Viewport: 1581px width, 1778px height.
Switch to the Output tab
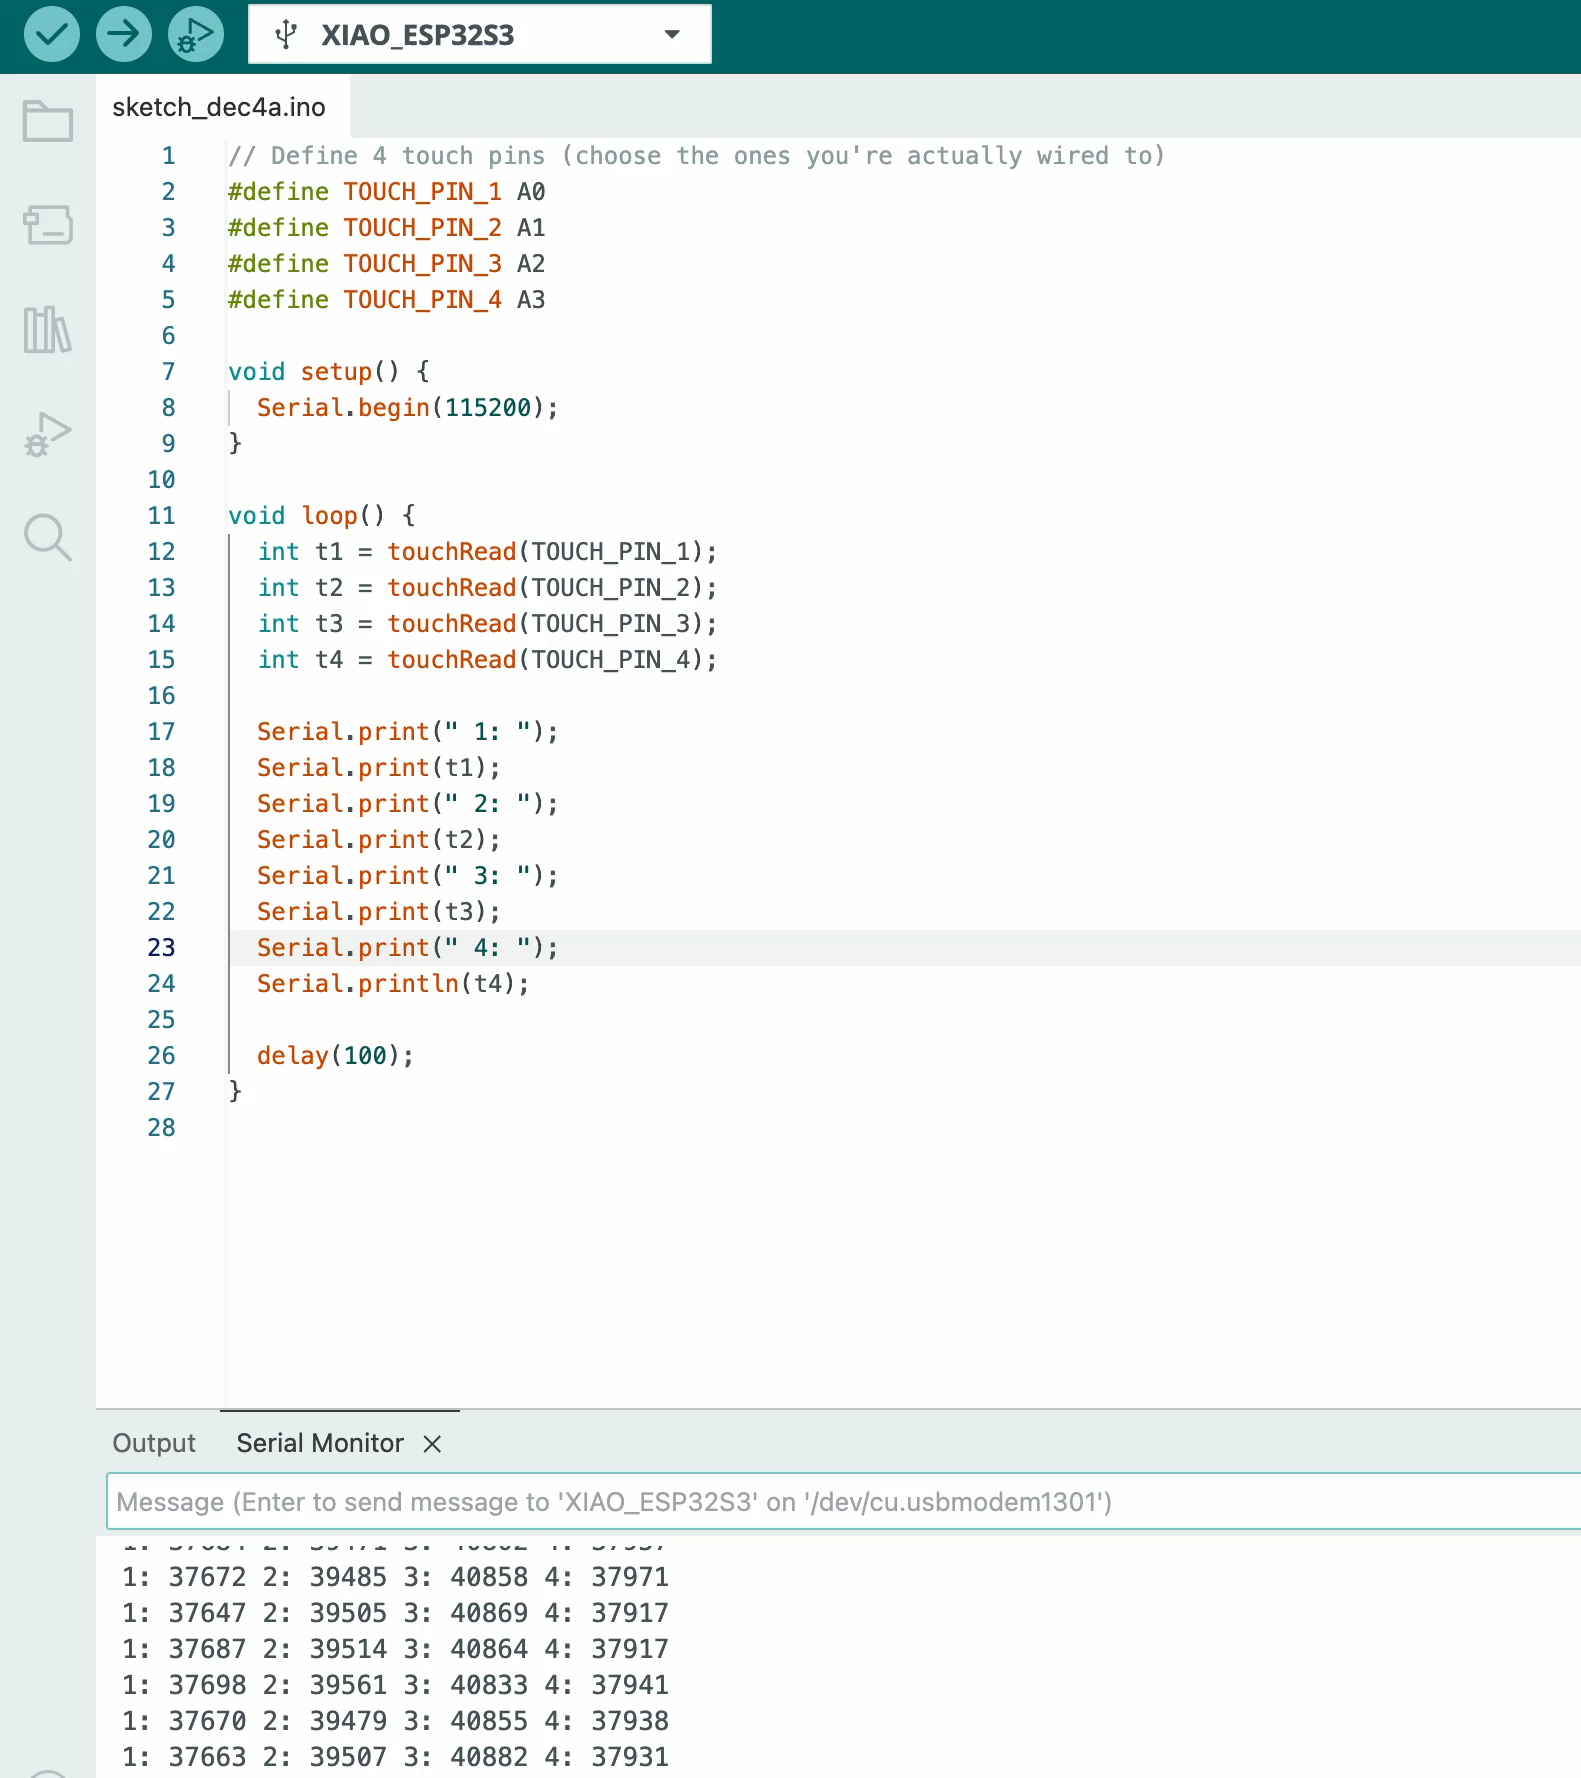click(154, 1443)
